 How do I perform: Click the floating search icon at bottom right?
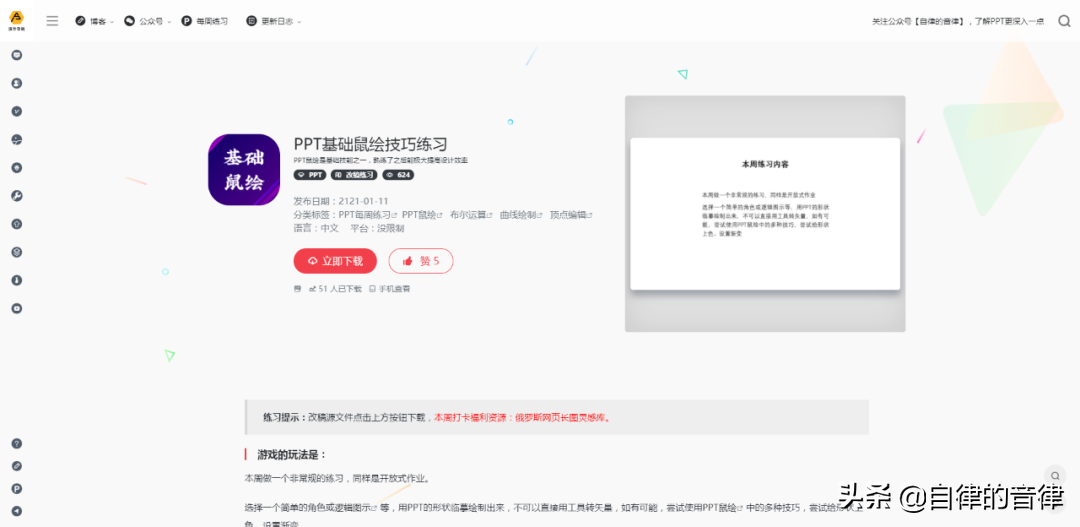(1055, 476)
